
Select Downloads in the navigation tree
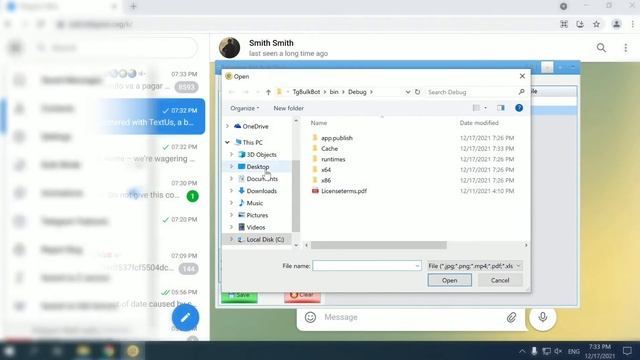tap(262, 191)
